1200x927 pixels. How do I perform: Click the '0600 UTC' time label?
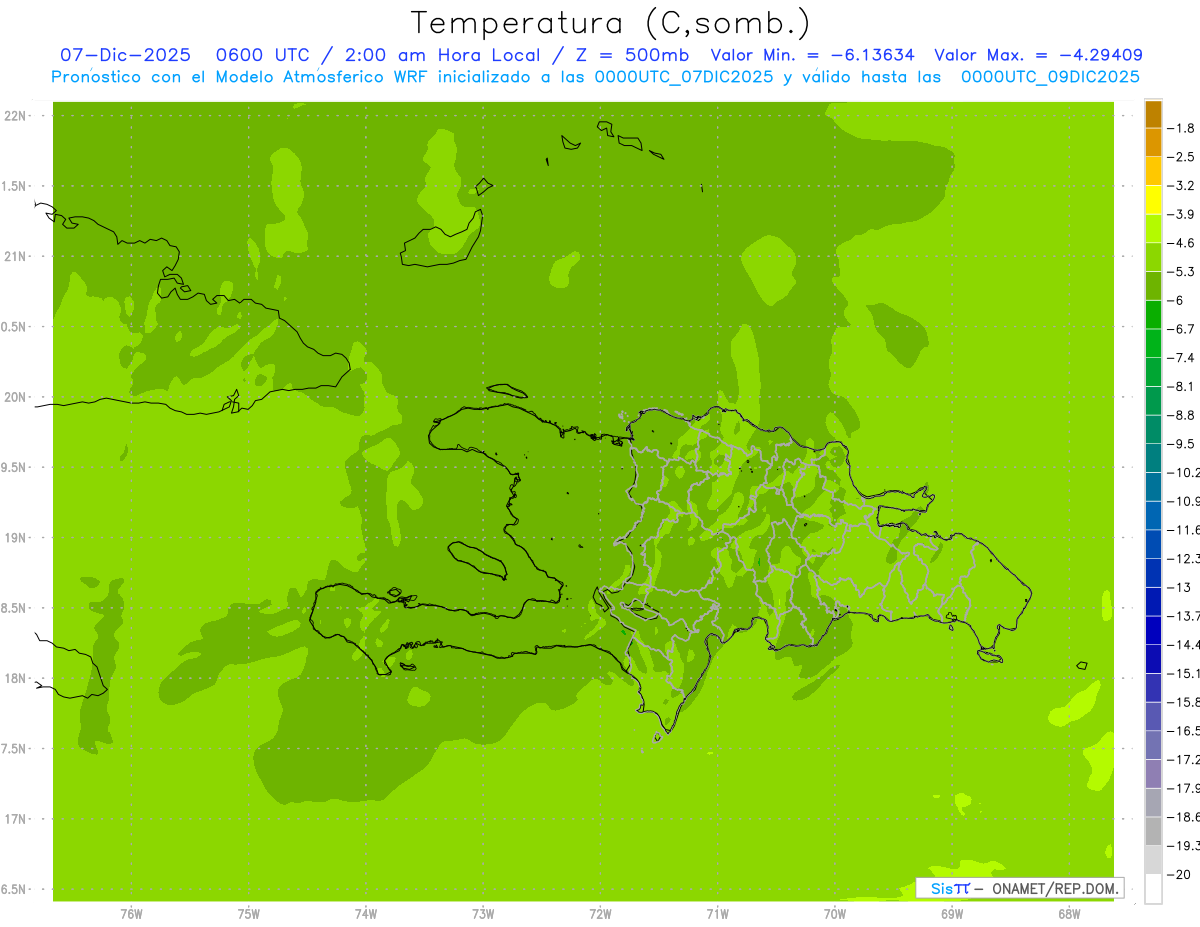click(262, 55)
